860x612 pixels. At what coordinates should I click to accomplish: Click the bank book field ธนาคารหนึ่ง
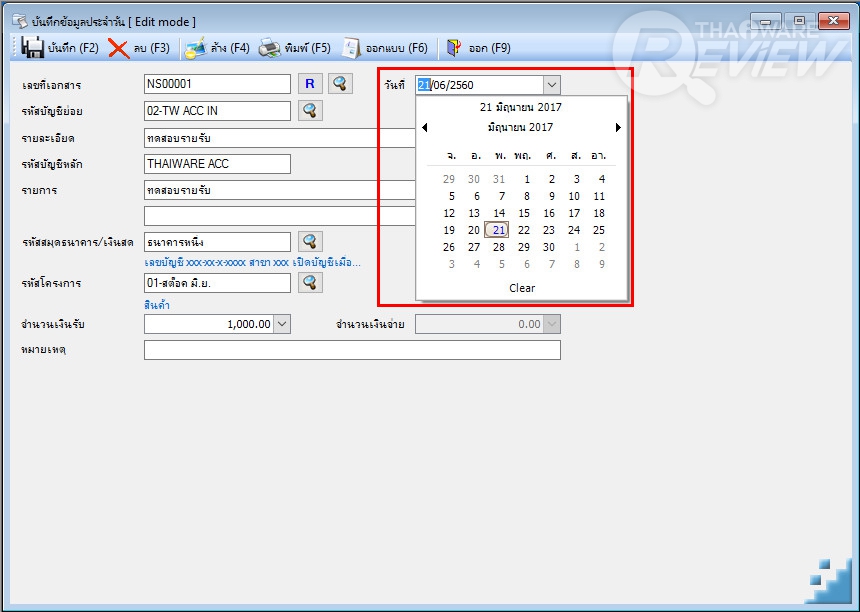217,242
